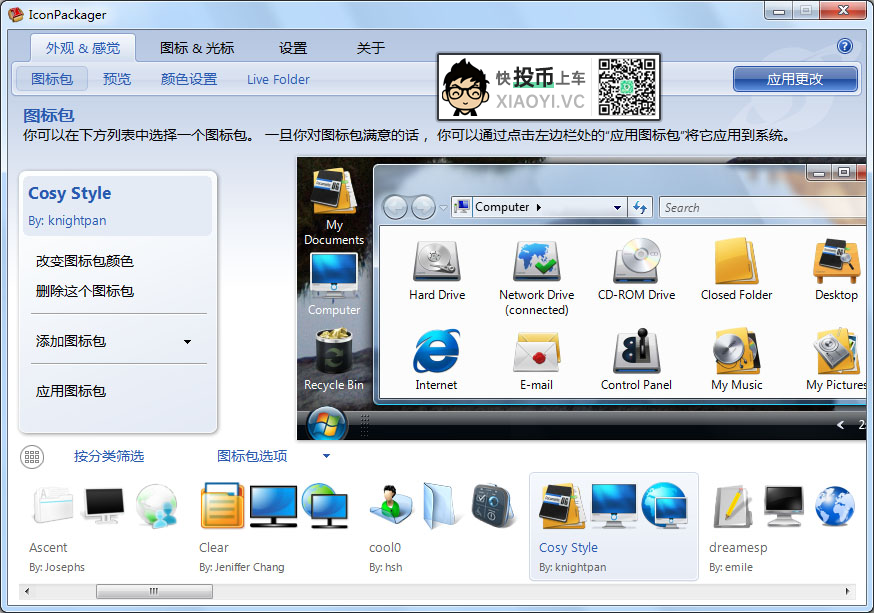Pick cool0 package blue folder icon

(441, 505)
